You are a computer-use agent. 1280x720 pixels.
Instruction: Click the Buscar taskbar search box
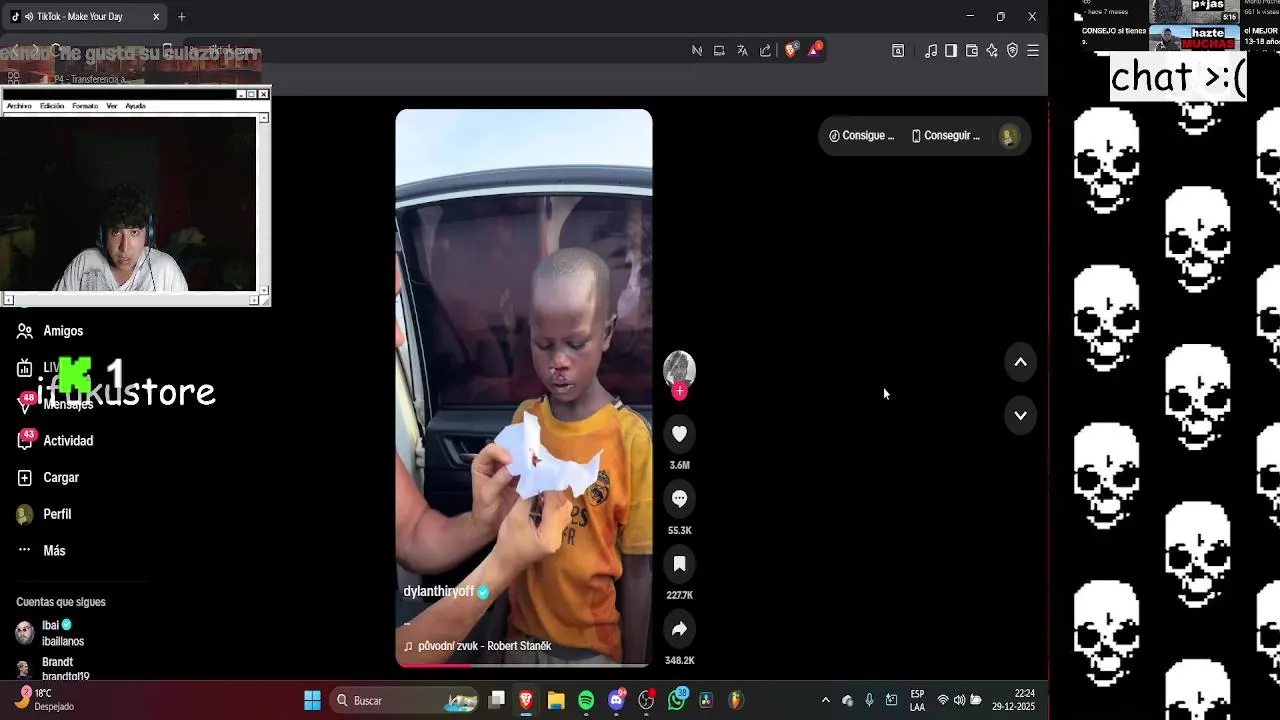tap(406, 700)
